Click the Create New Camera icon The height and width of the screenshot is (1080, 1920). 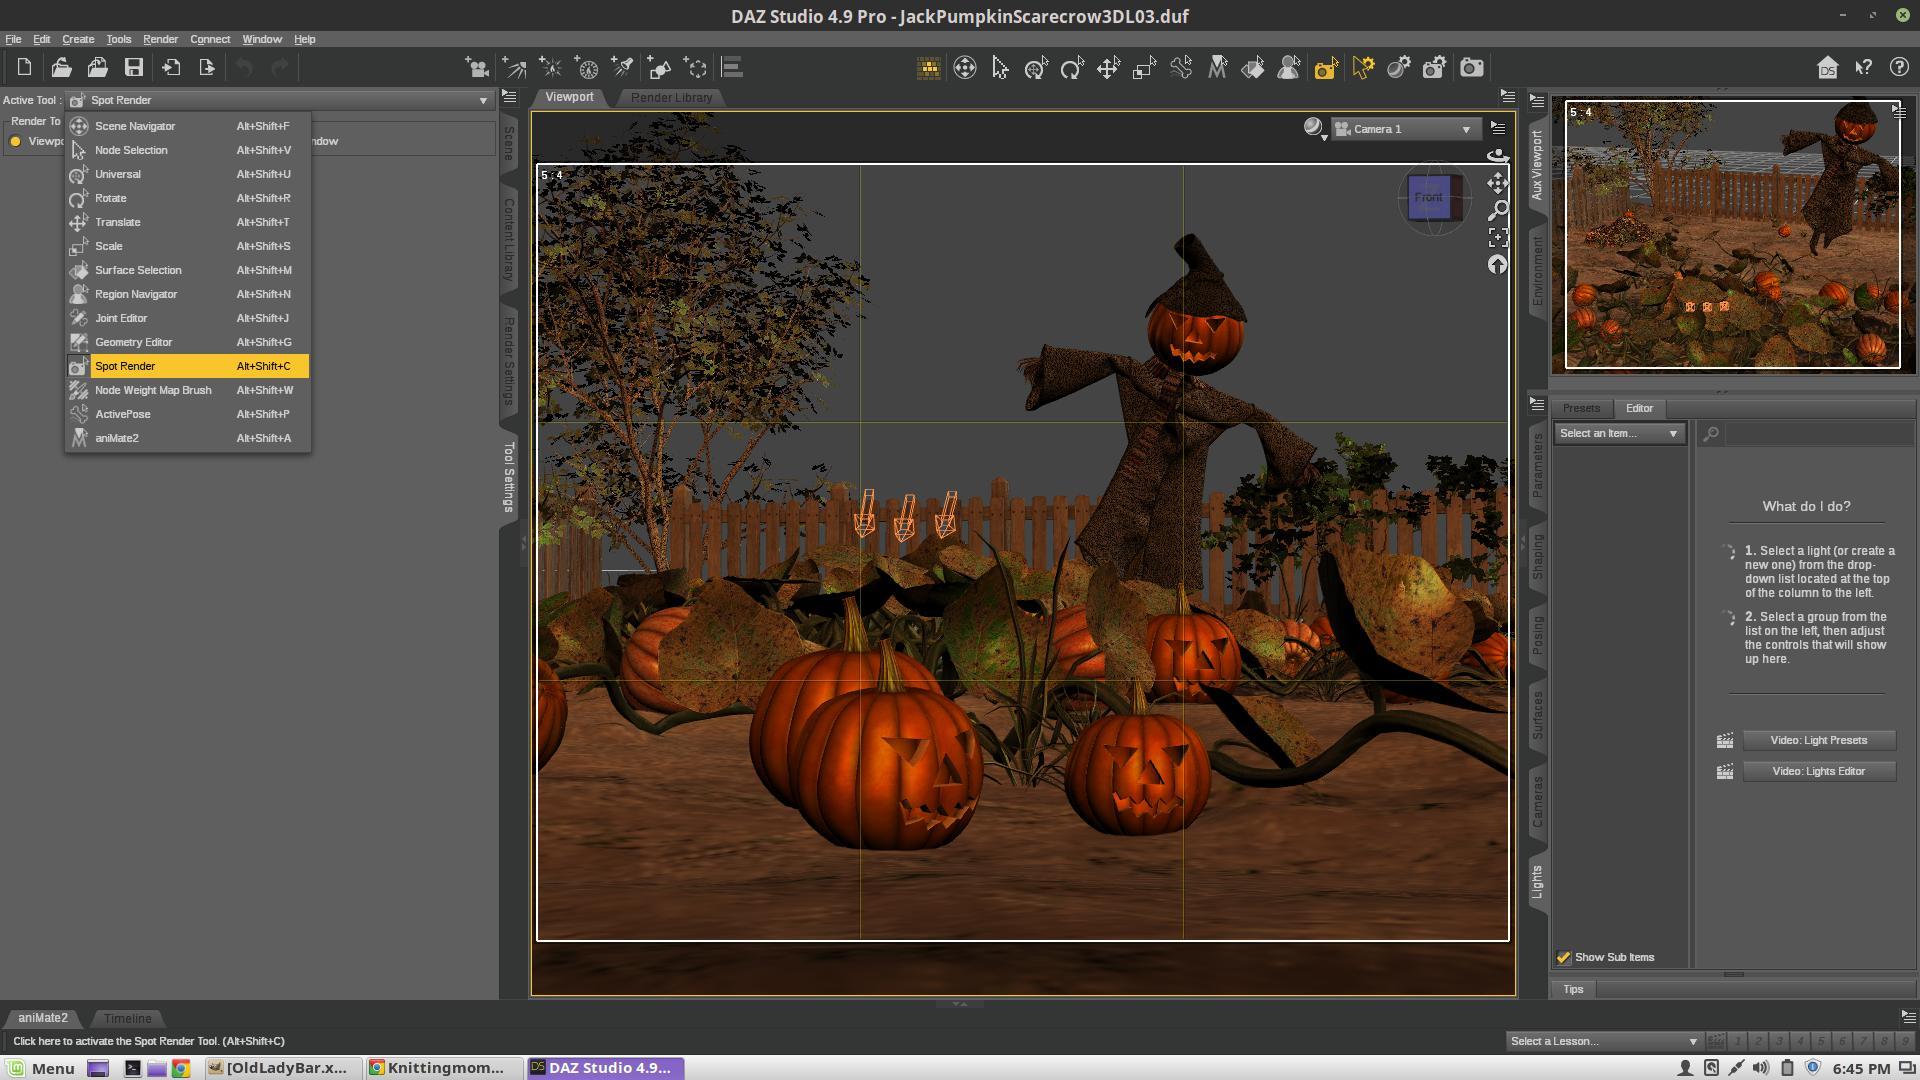[x=477, y=68]
